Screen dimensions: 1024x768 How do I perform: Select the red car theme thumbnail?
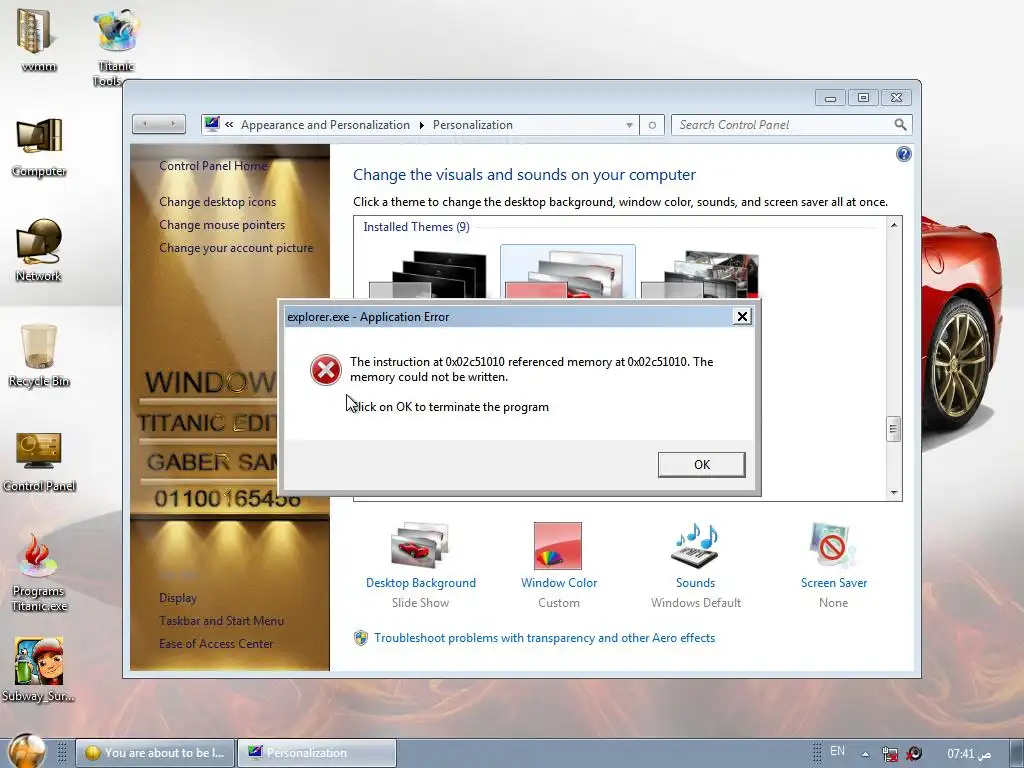[x=567, y=274]
